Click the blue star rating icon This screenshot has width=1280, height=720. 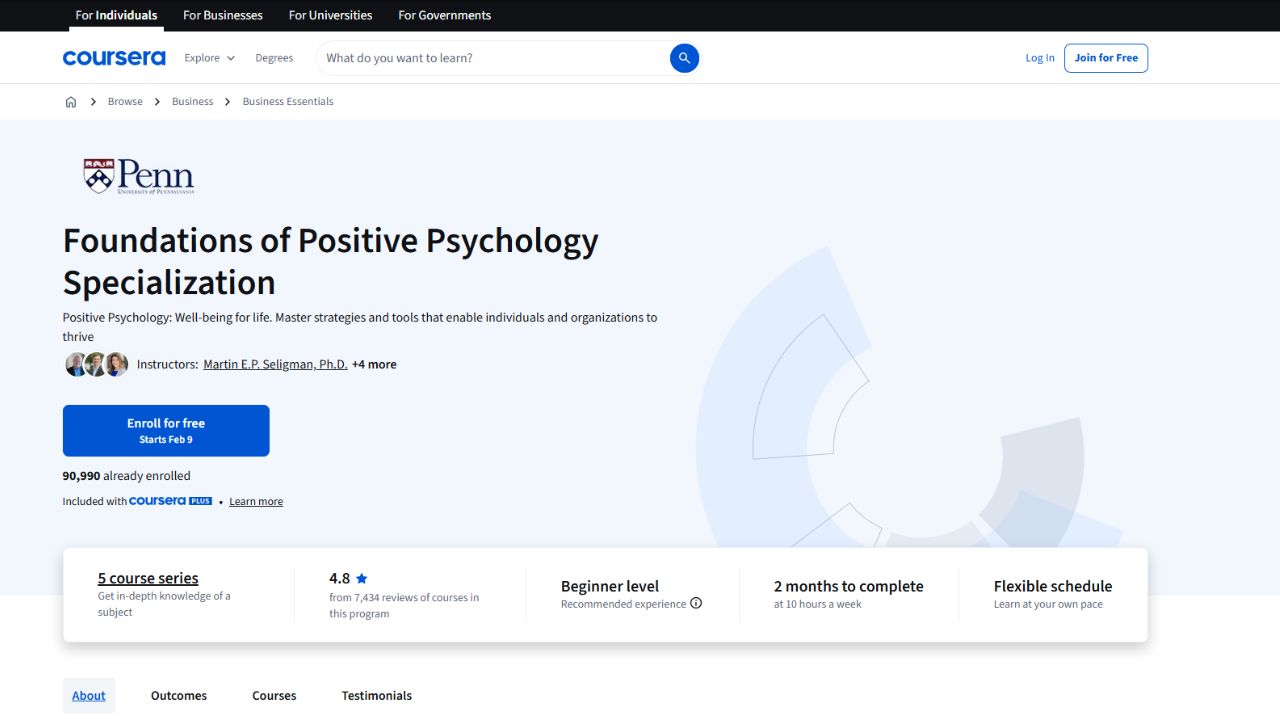361,578
